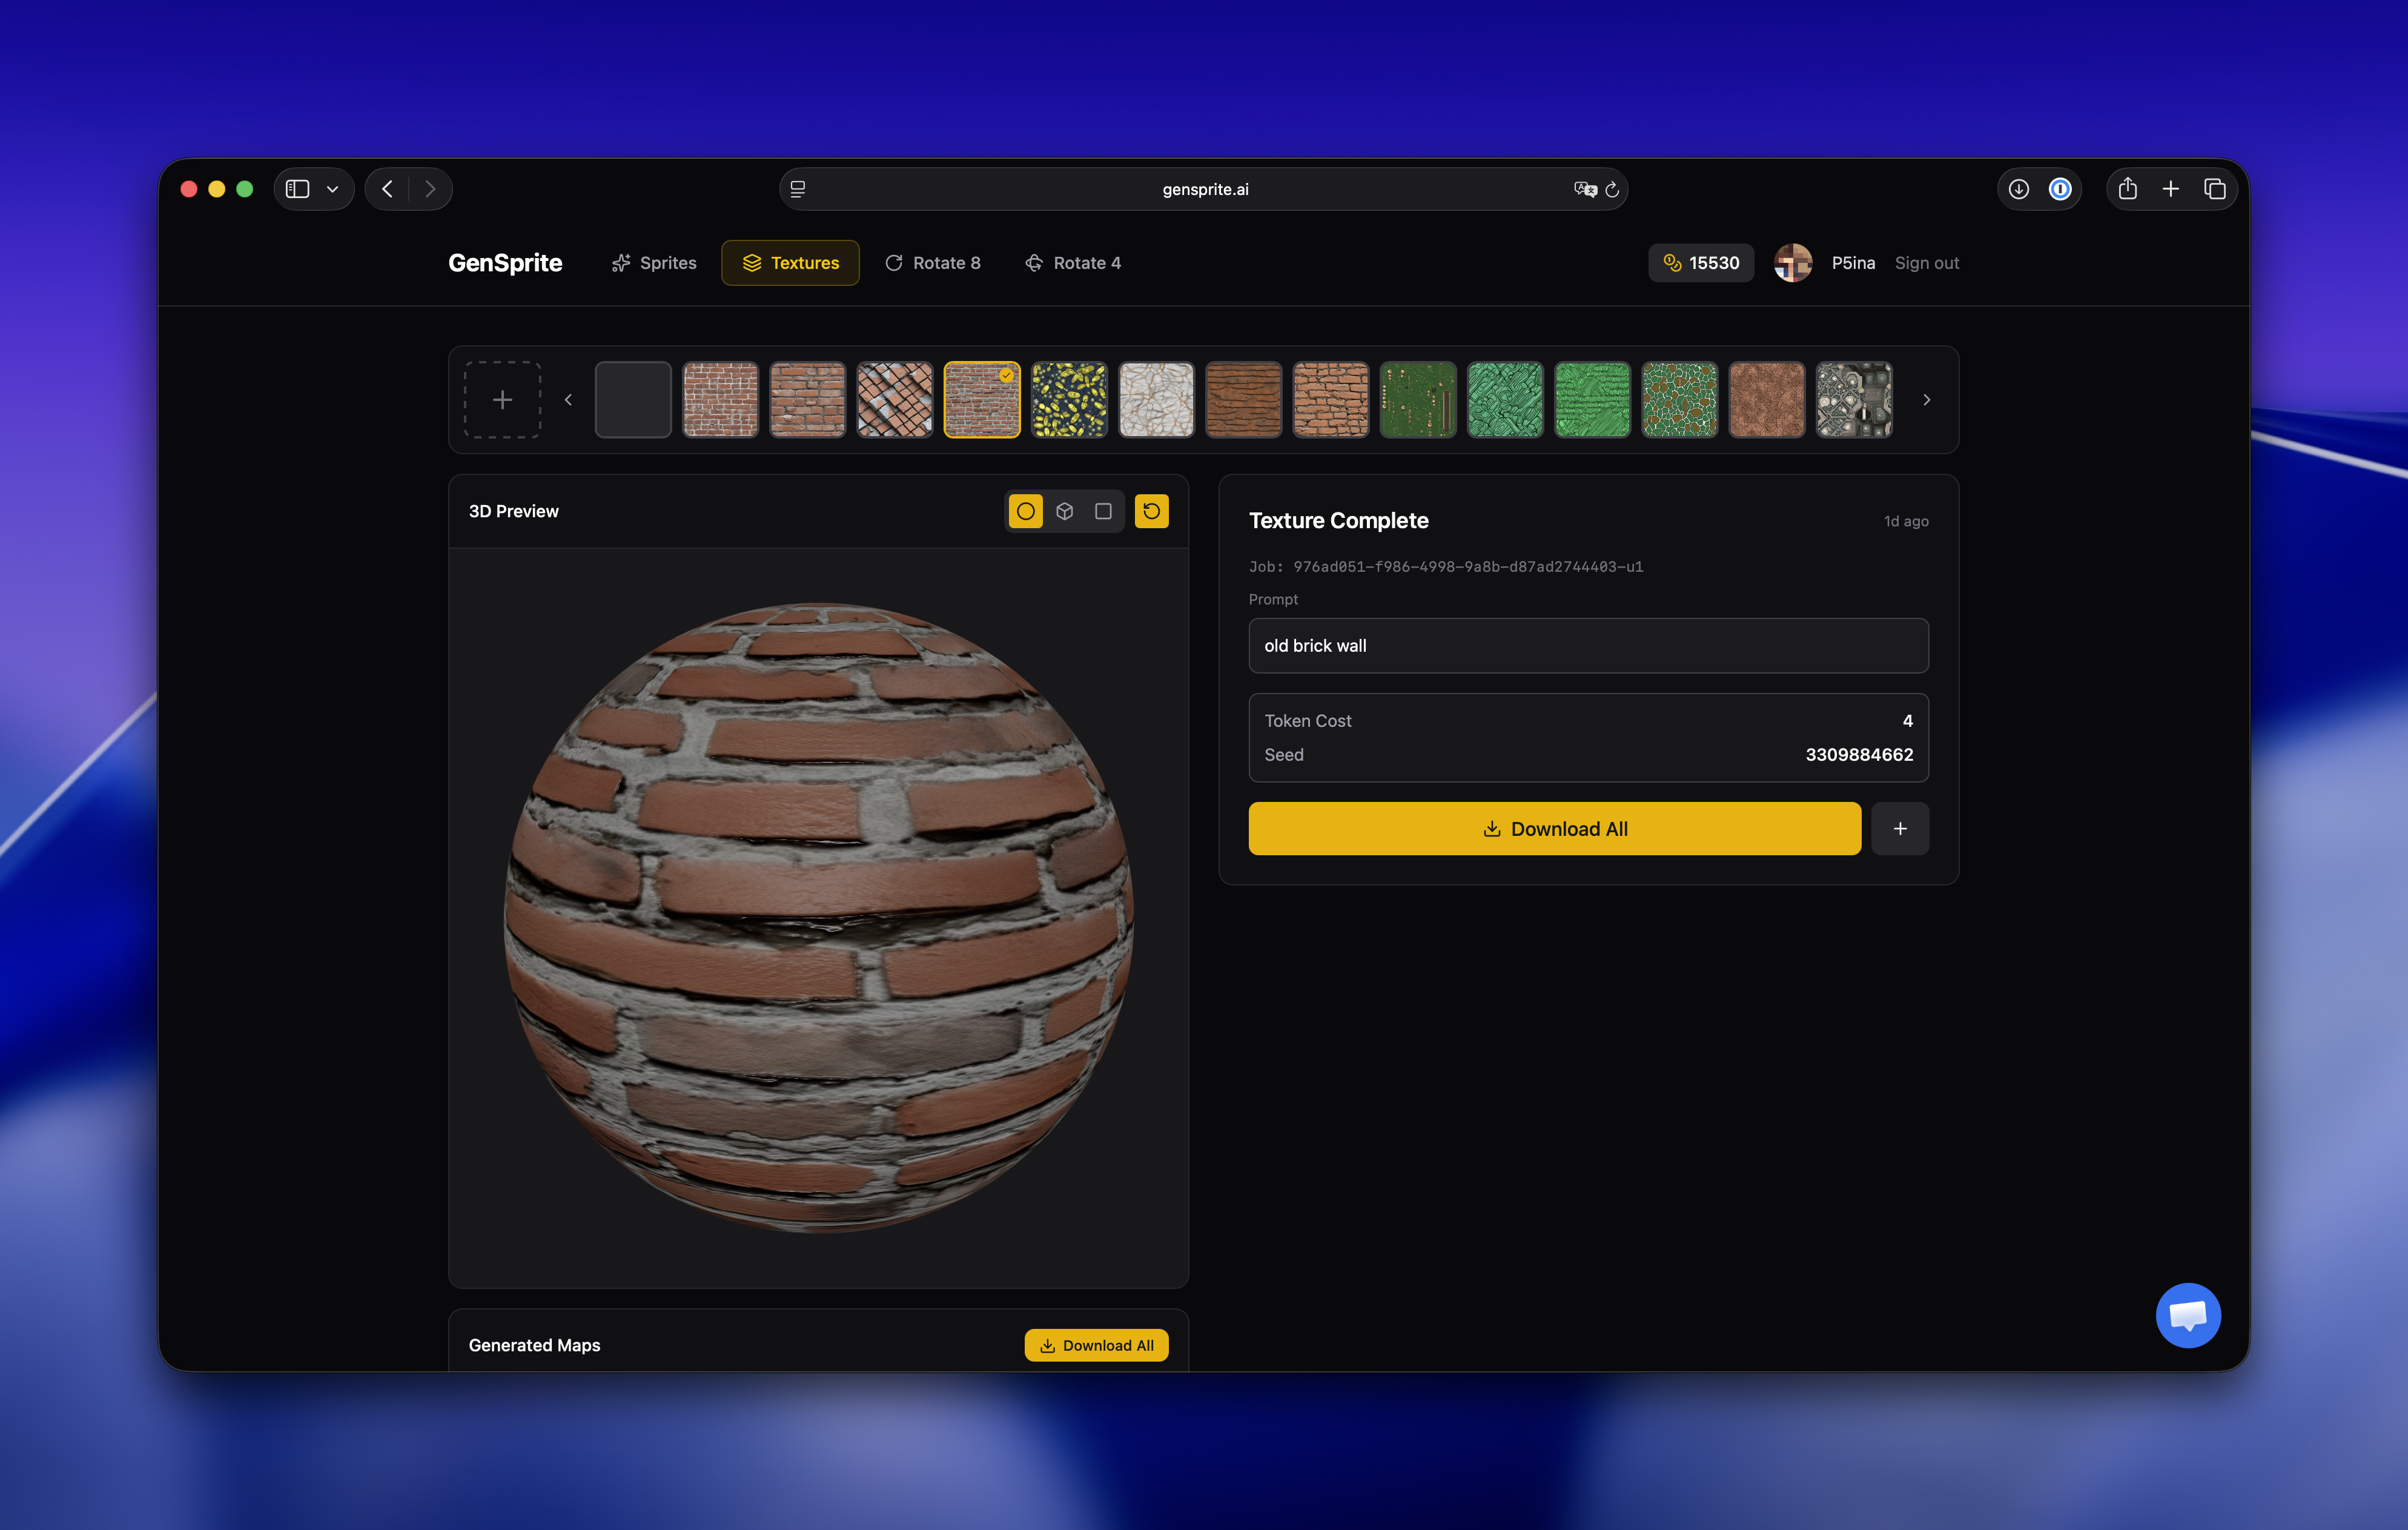This screenshot has height=1530, width=2408.
Task: Reload the page in address bar
Action: 1612,189
